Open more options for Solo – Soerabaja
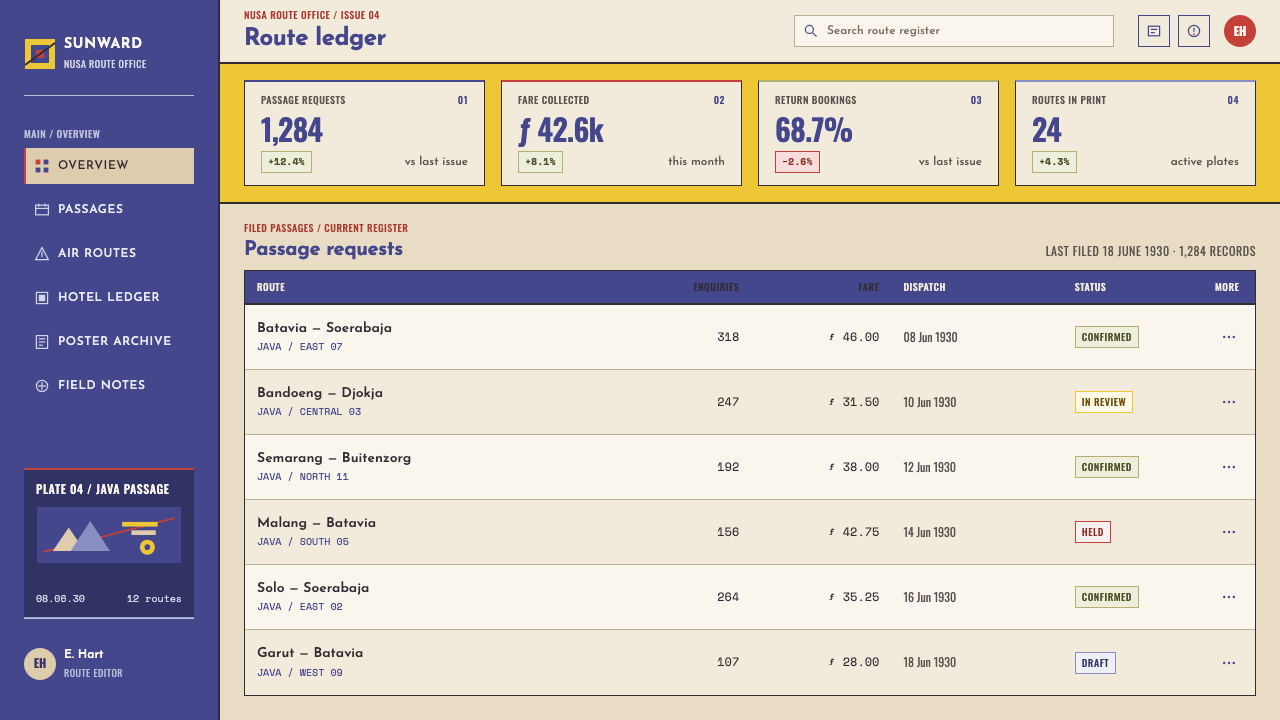 1229,597
